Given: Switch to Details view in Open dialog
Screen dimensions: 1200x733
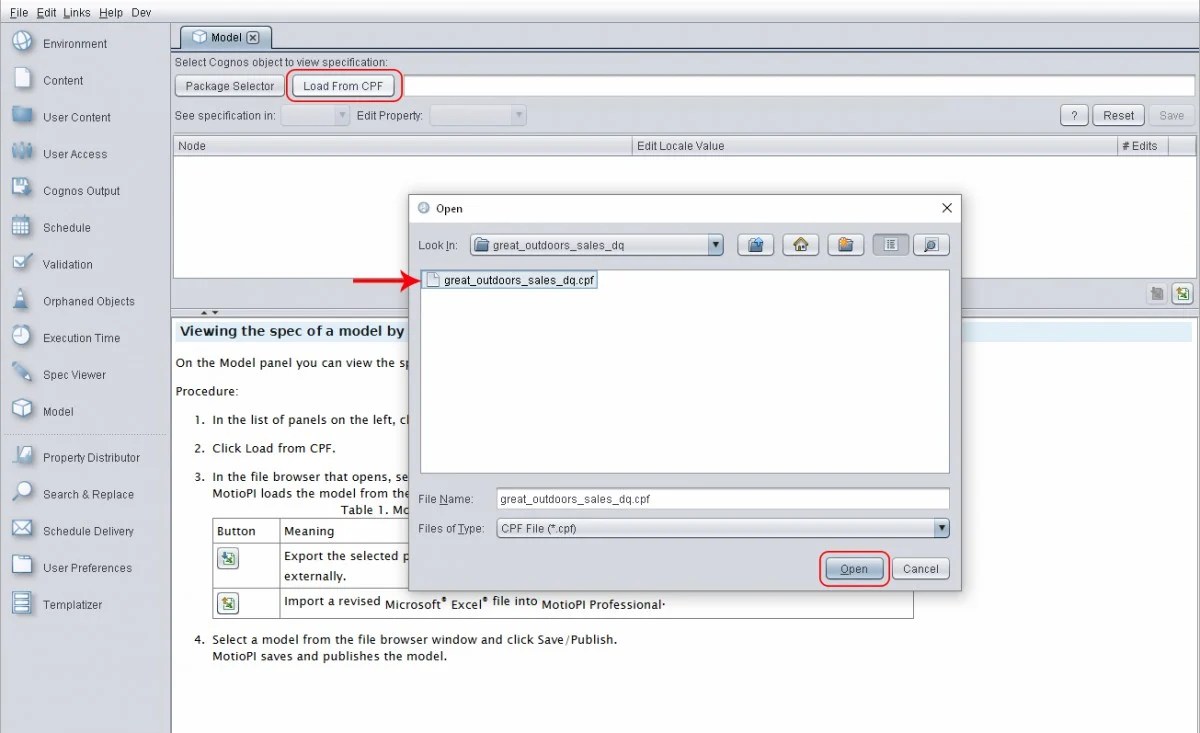Looking at the screenshot, I should point(931,244).
